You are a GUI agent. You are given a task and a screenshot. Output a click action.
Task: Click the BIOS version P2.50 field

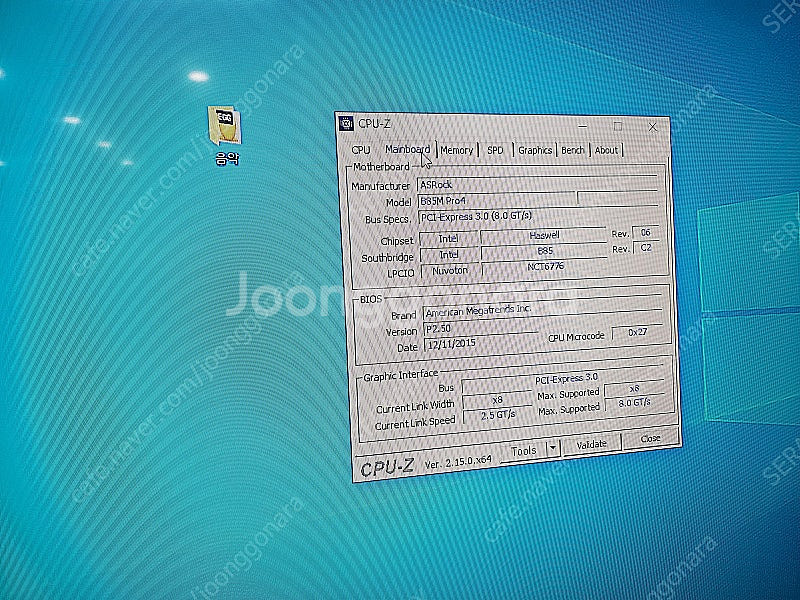480,328
